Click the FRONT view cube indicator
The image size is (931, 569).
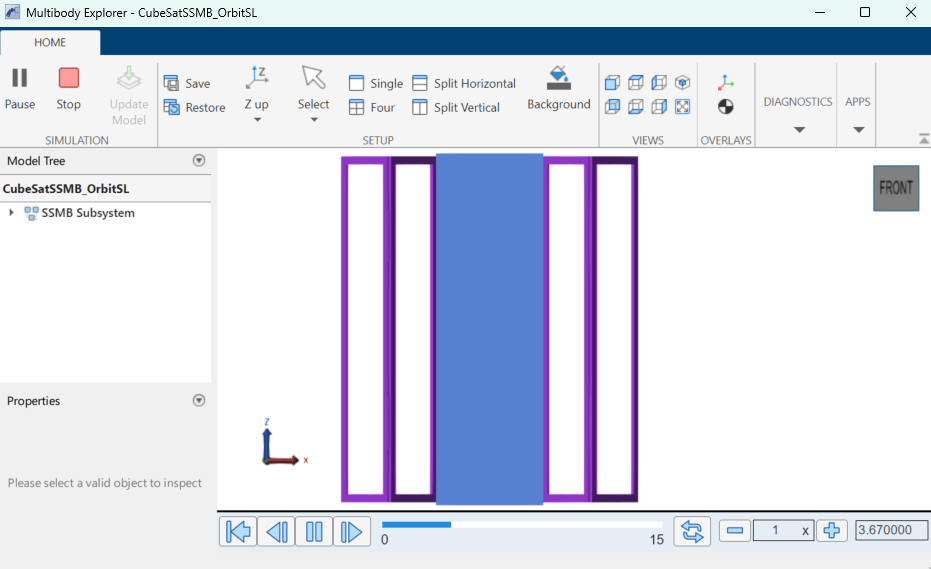[896, 188]
